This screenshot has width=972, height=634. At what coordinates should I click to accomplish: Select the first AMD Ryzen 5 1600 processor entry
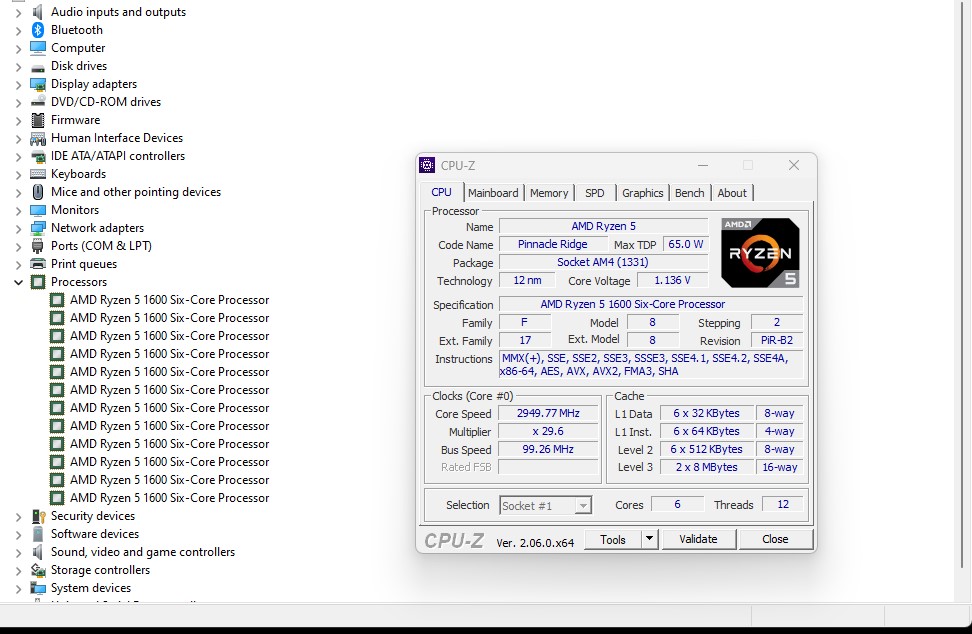[169, 300]
